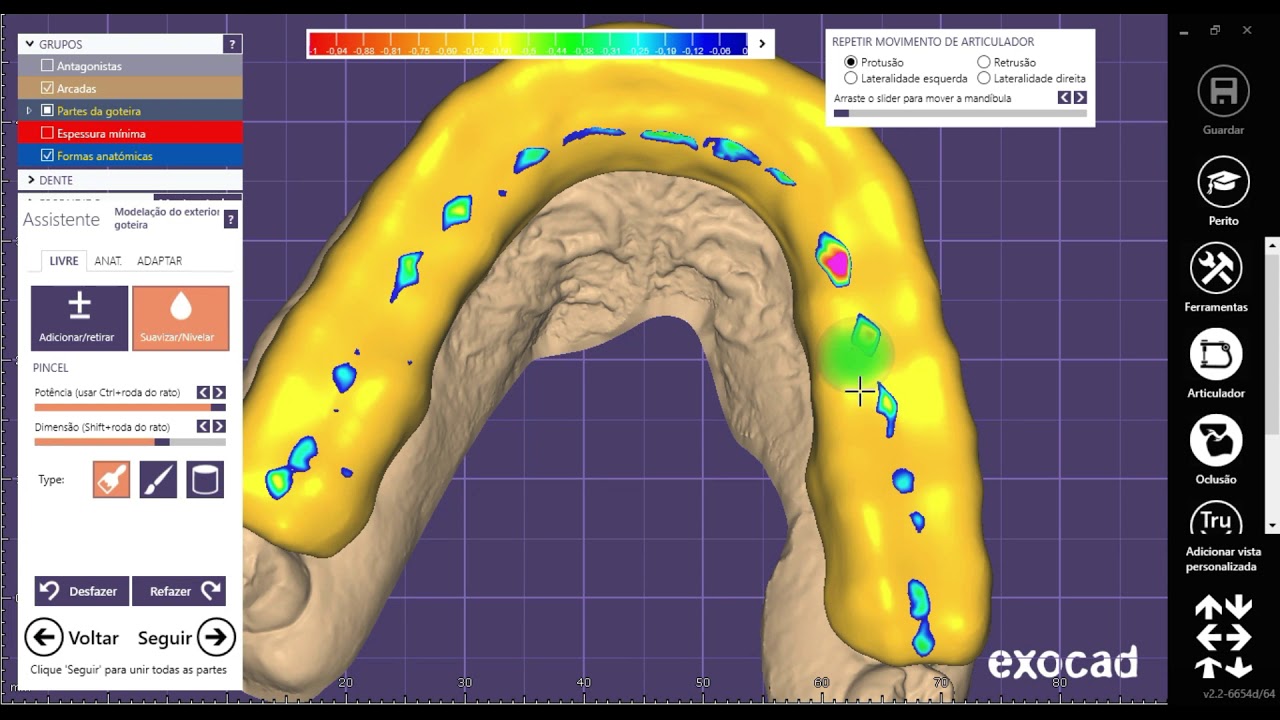Switch to the ANAT. tab
The width and height of the screenshot is (1280, 720).
(108, 261)
